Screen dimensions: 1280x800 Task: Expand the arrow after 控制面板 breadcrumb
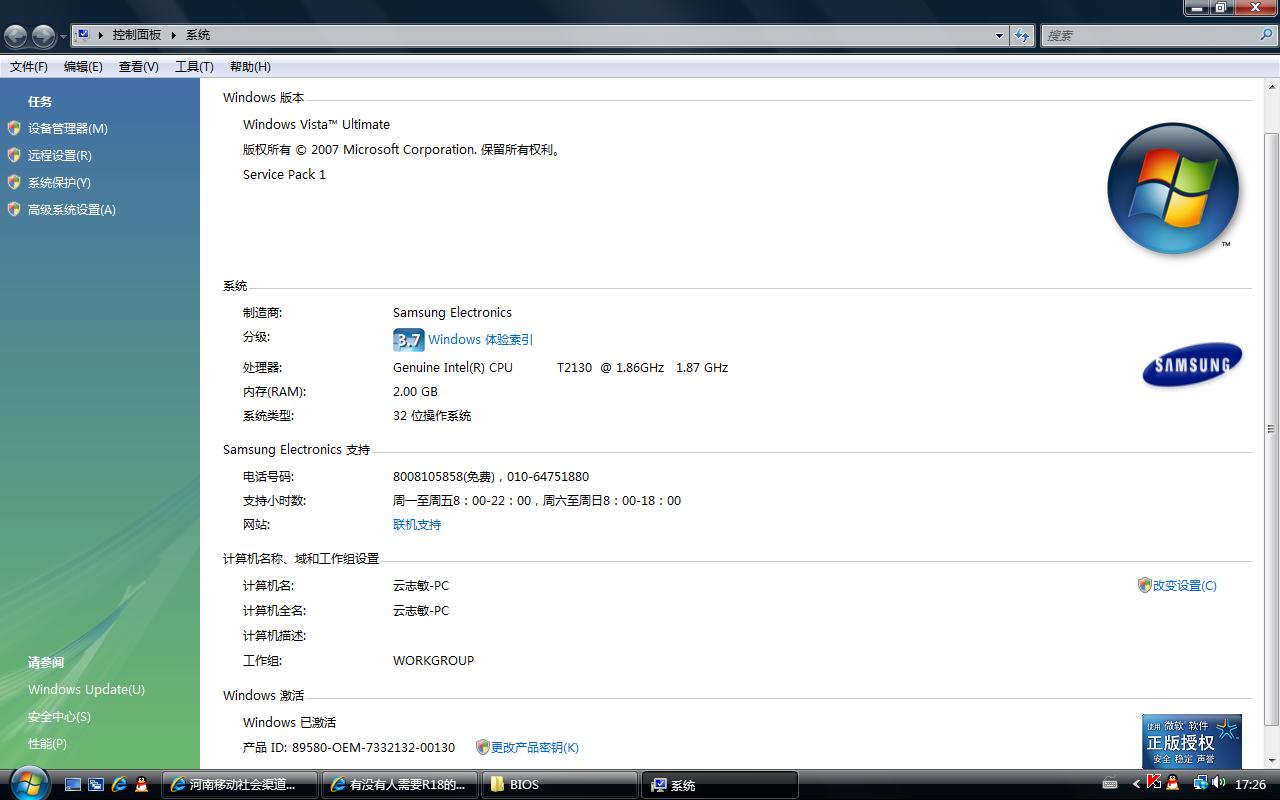174,35
